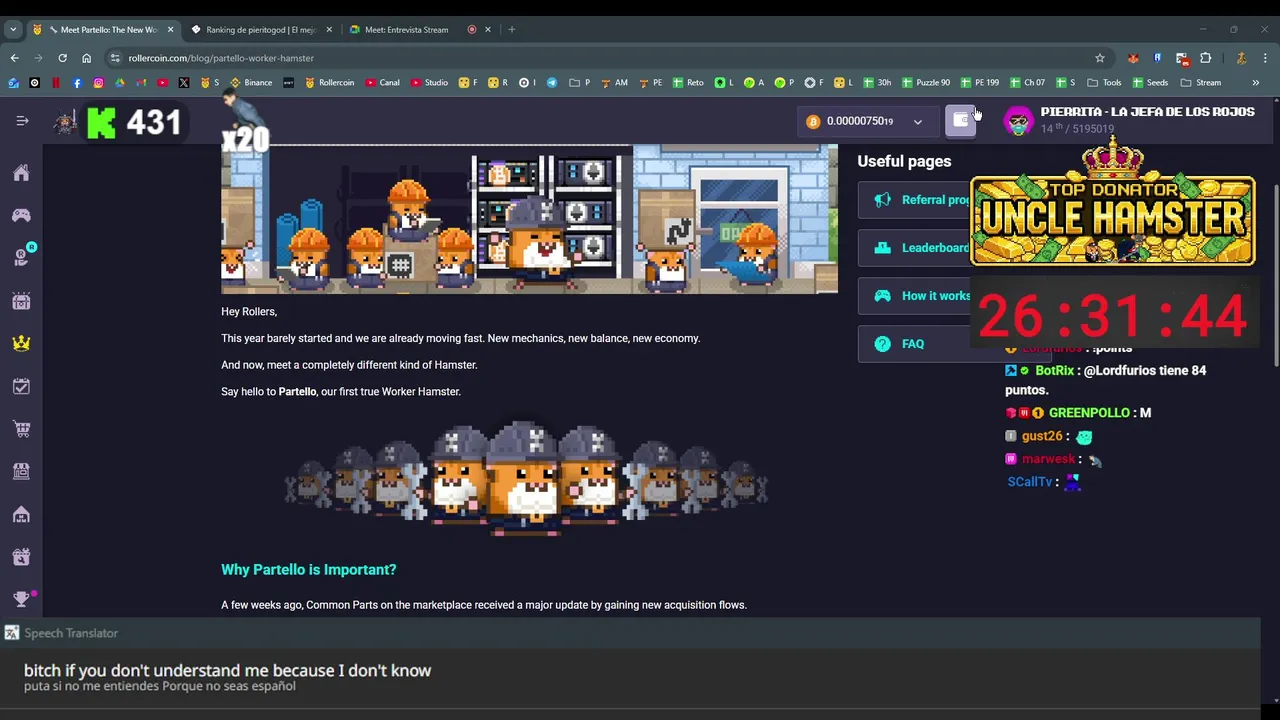This screenshot has height=720, width=1280.
Task: Open the Canal YouTube bookmark
Action: (x=382, y=83)
